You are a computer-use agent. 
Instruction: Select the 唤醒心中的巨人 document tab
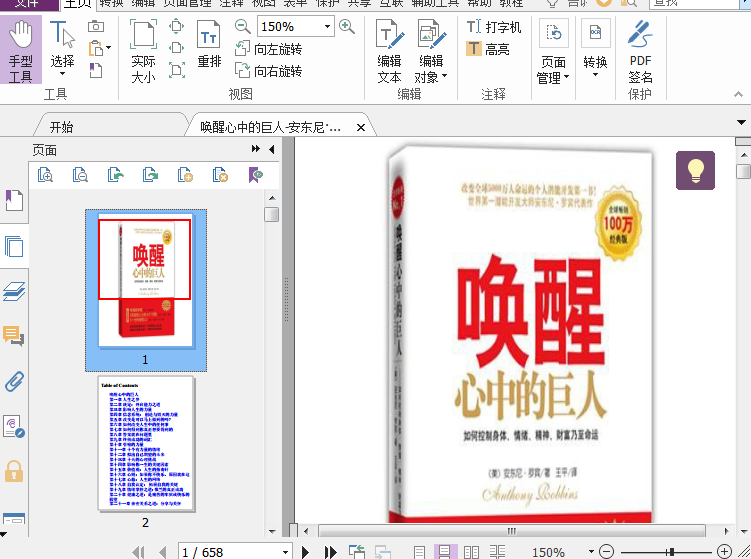coord(270,127)
